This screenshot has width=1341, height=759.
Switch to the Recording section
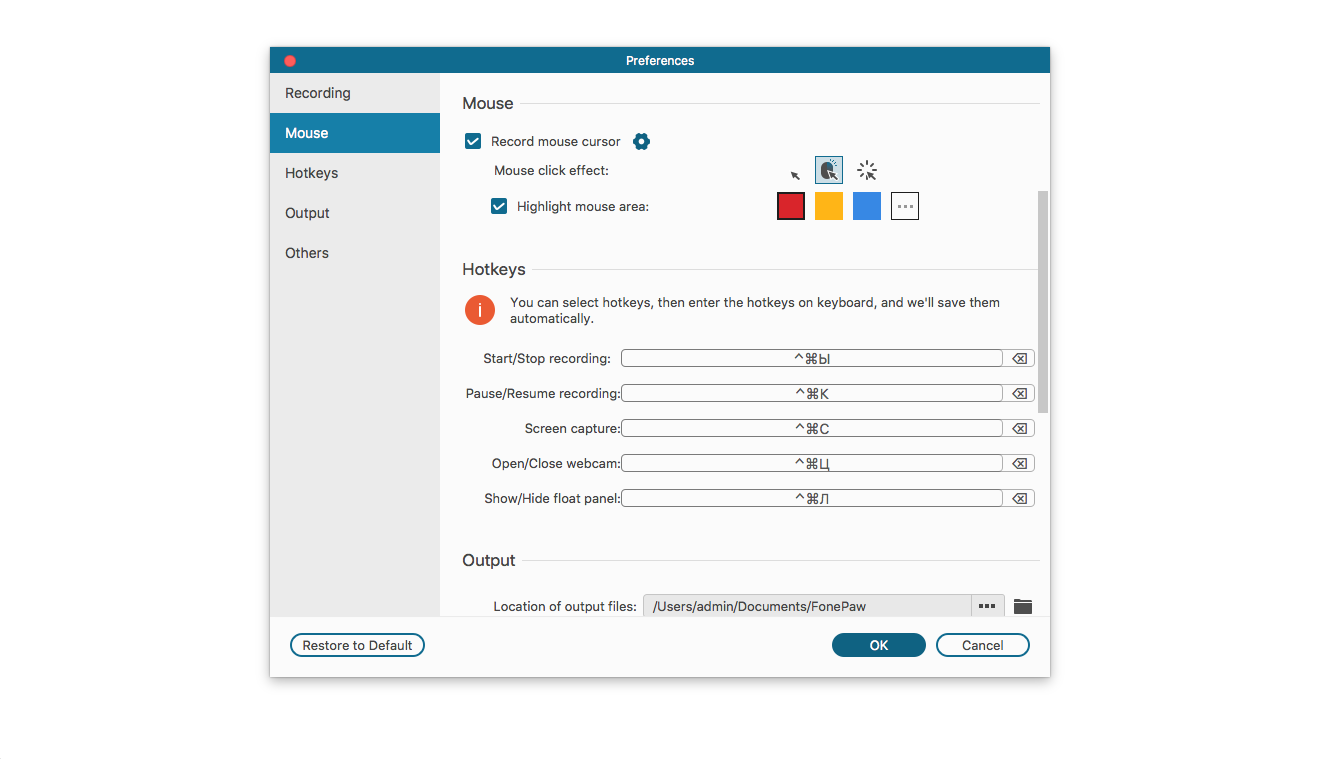coord(318,93)
